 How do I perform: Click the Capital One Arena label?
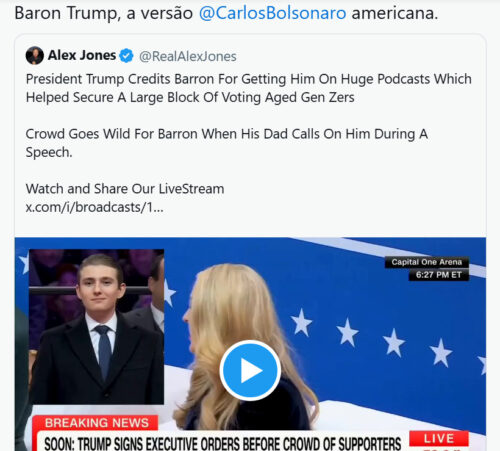coord(427,262)
